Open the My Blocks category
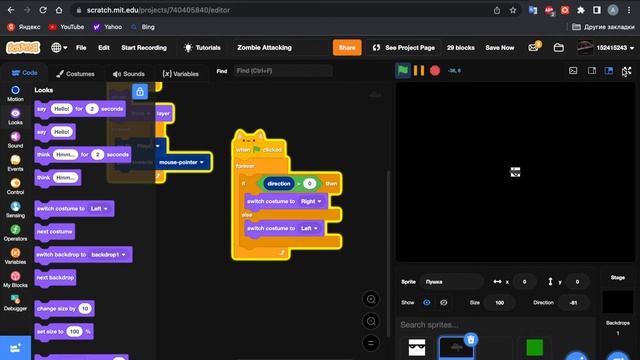 15,280
